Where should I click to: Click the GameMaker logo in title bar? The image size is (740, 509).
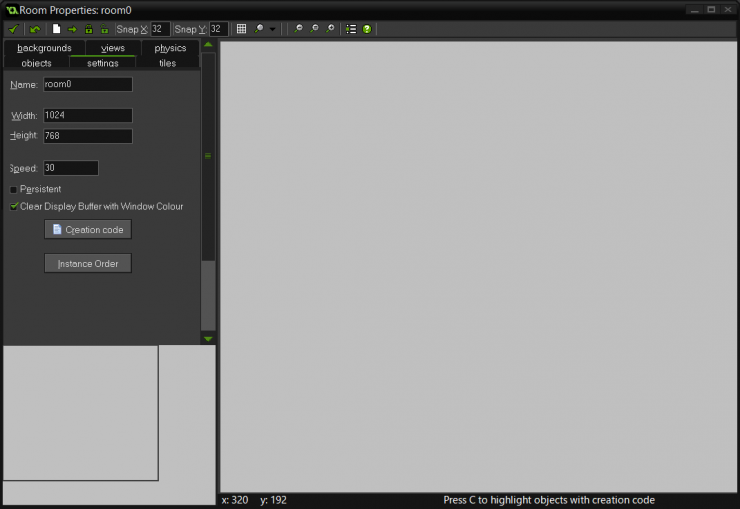[12, 10]
